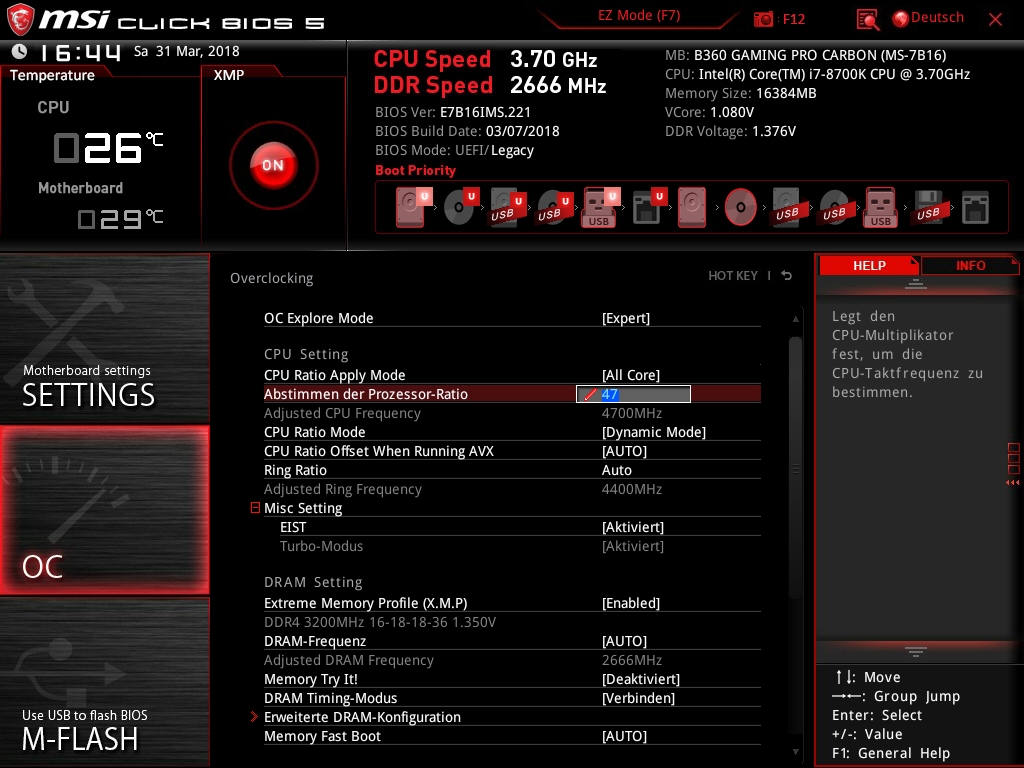The height and width of the screenshot is (768, 1024).
Task: Open the SETTINGS motherboard settings menu
Action: tap(104, 338)
